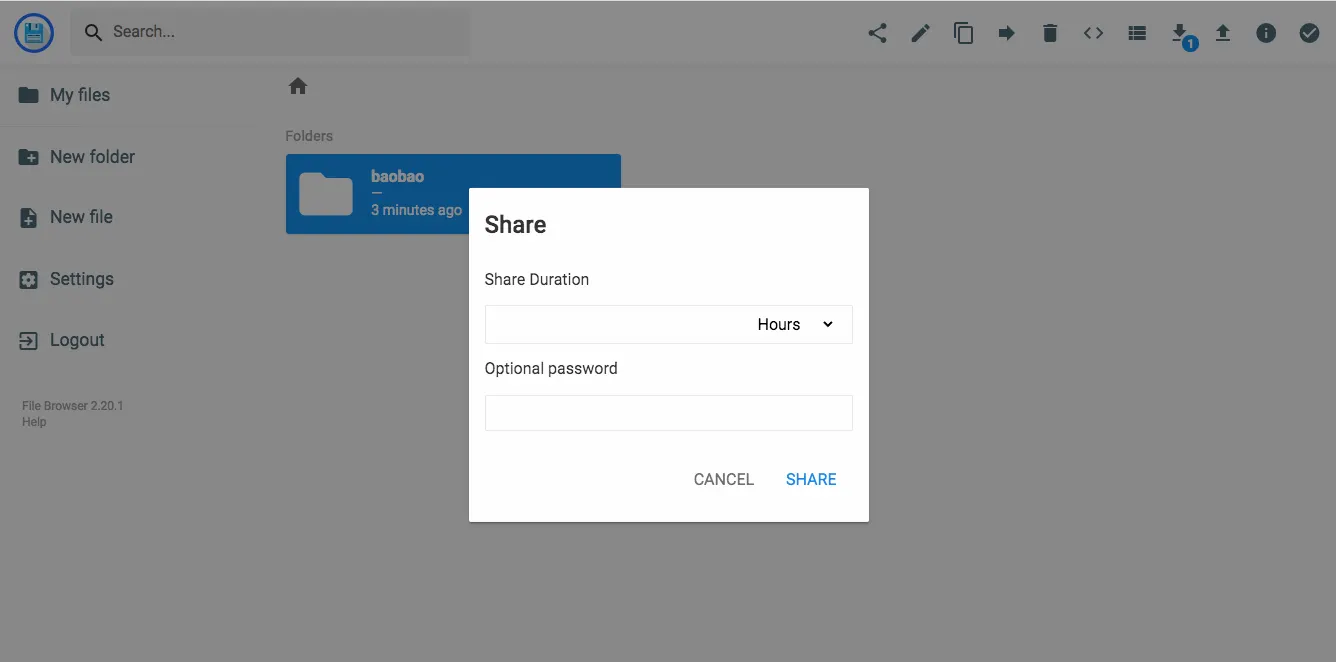Click the File Browser logo icon

tap(34, 33)
